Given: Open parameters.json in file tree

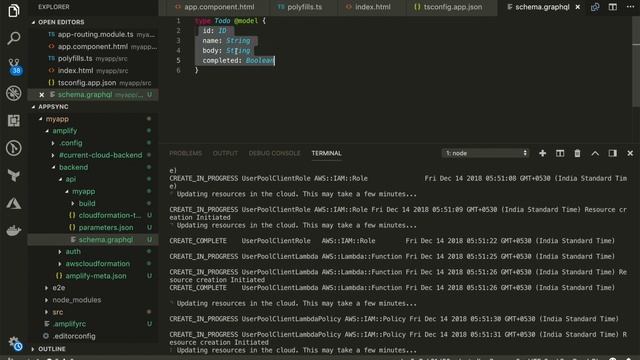Looking at the screenshot, I should click(x=93, y=227).
